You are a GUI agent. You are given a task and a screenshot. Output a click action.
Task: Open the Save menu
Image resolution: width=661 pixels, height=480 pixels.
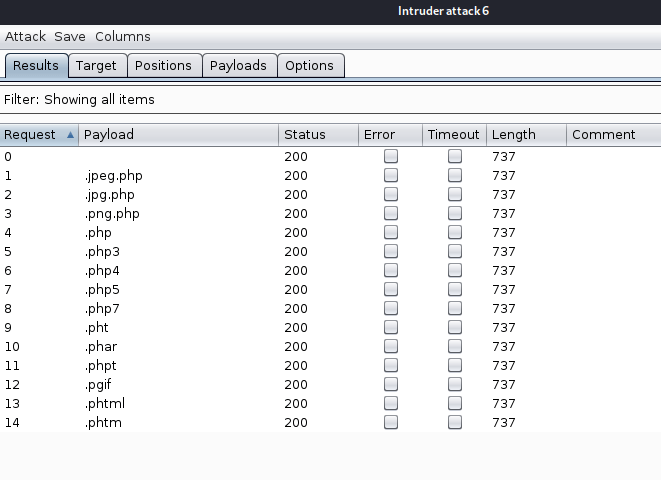70,37
